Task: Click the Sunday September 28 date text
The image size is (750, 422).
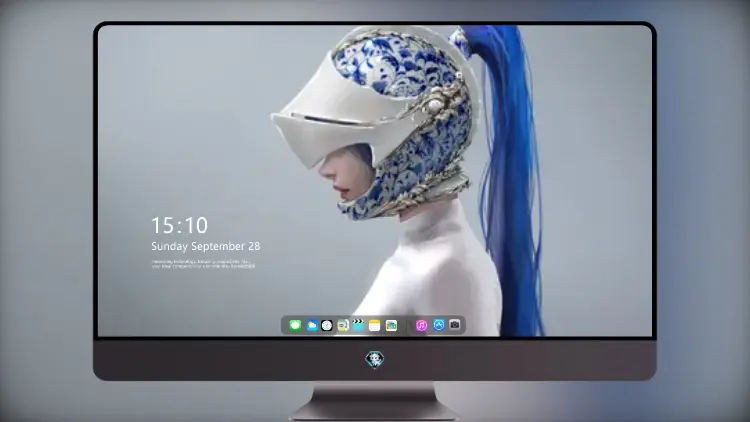Action: (206, 246)
